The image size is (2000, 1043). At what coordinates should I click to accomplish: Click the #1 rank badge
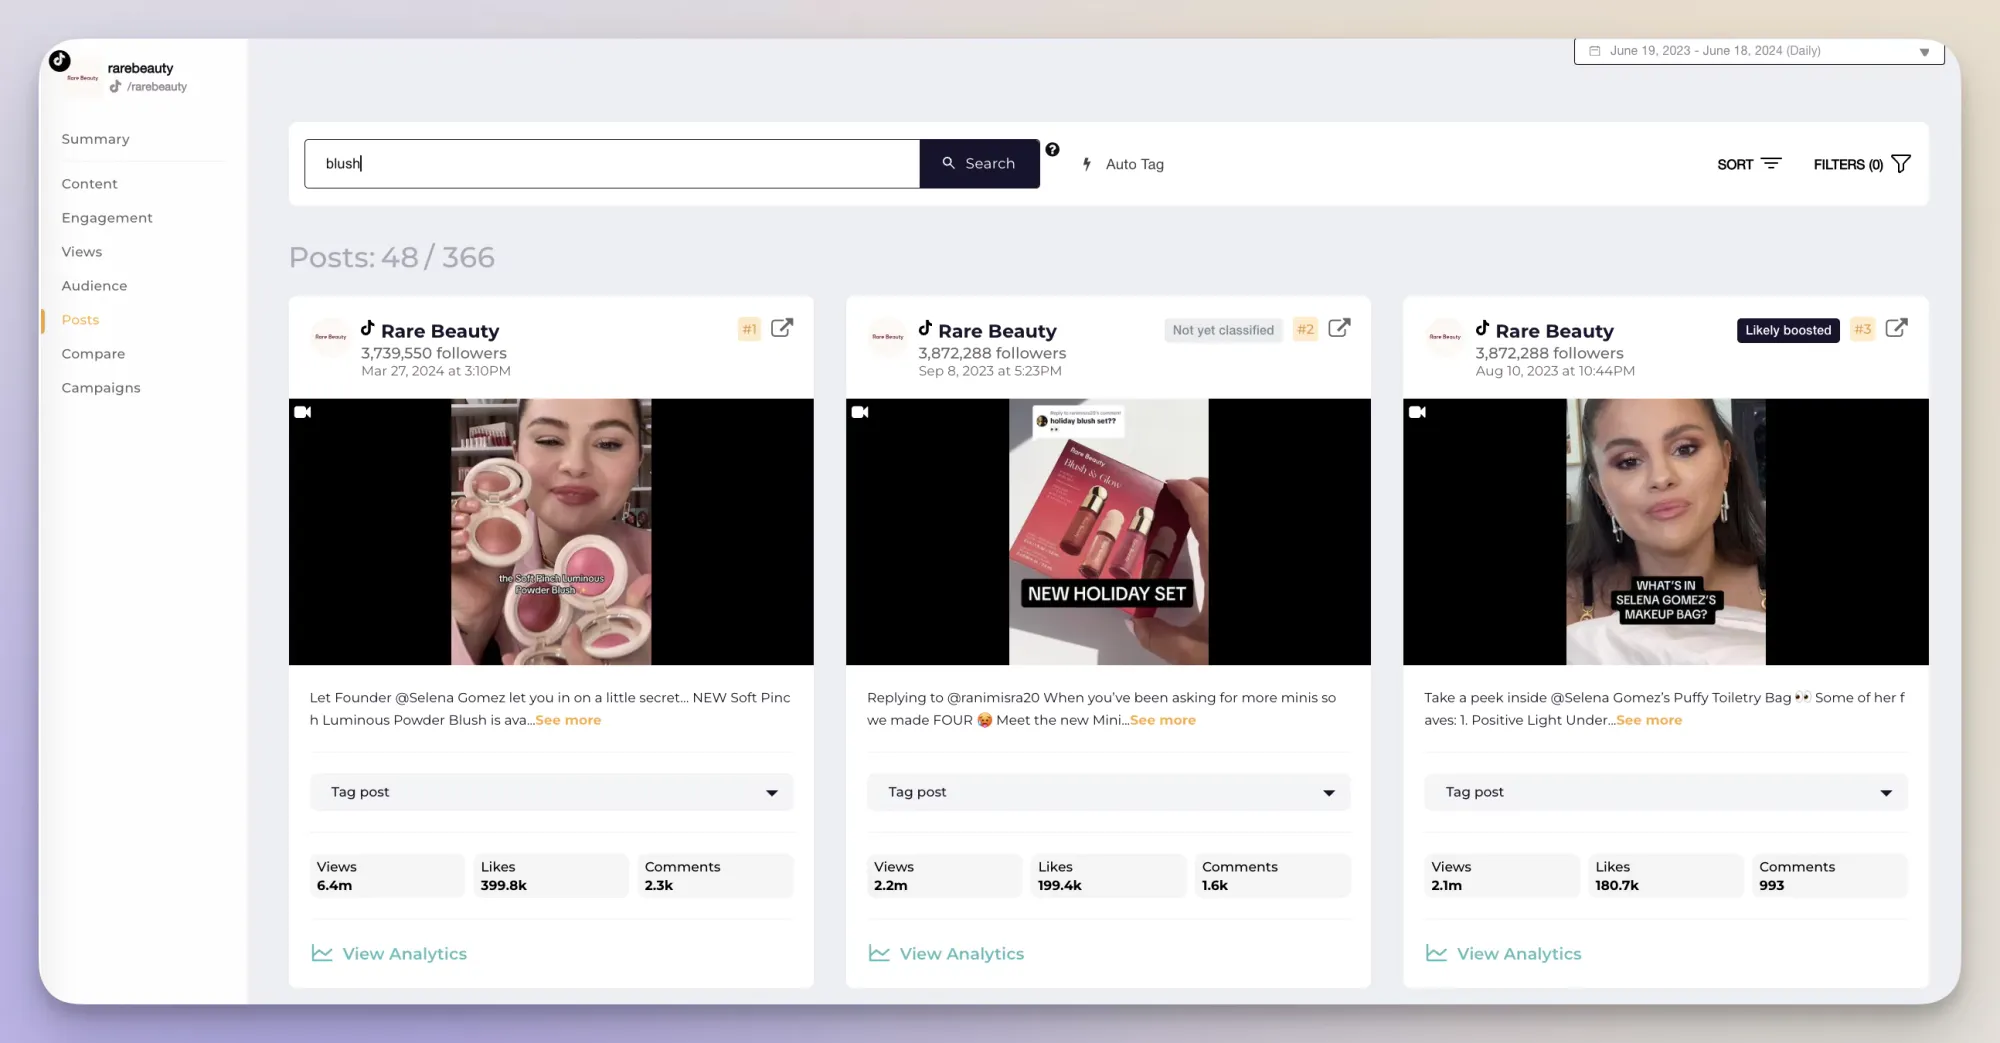click(x=749, y=329)
